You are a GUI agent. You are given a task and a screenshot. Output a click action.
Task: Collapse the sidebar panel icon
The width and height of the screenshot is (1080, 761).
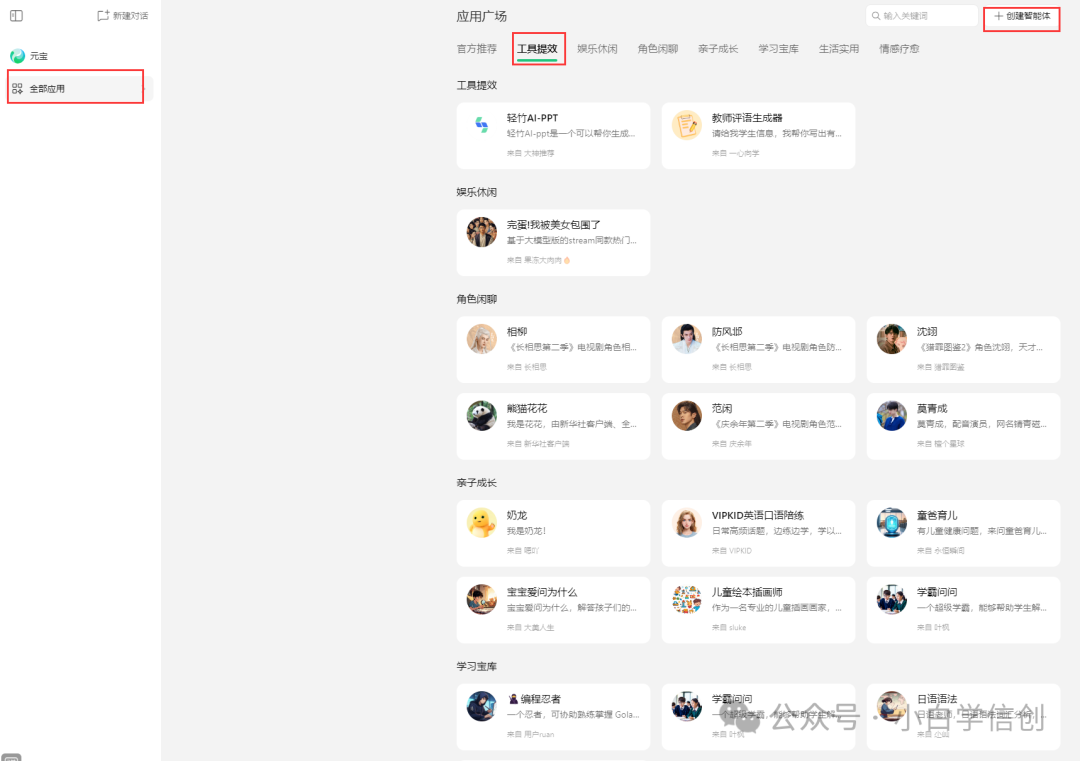17,15
